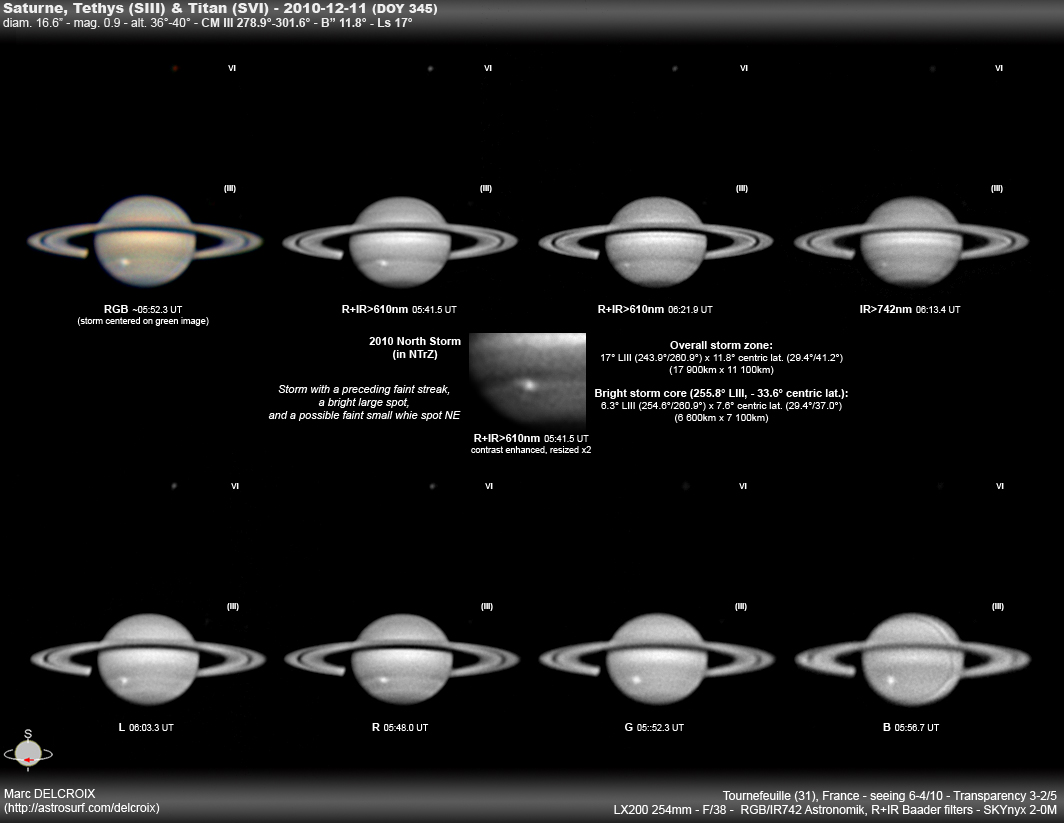Click "contrast enhanced, resized x2" caption
The image size is (1064, 823).
(x=531, y=450)
